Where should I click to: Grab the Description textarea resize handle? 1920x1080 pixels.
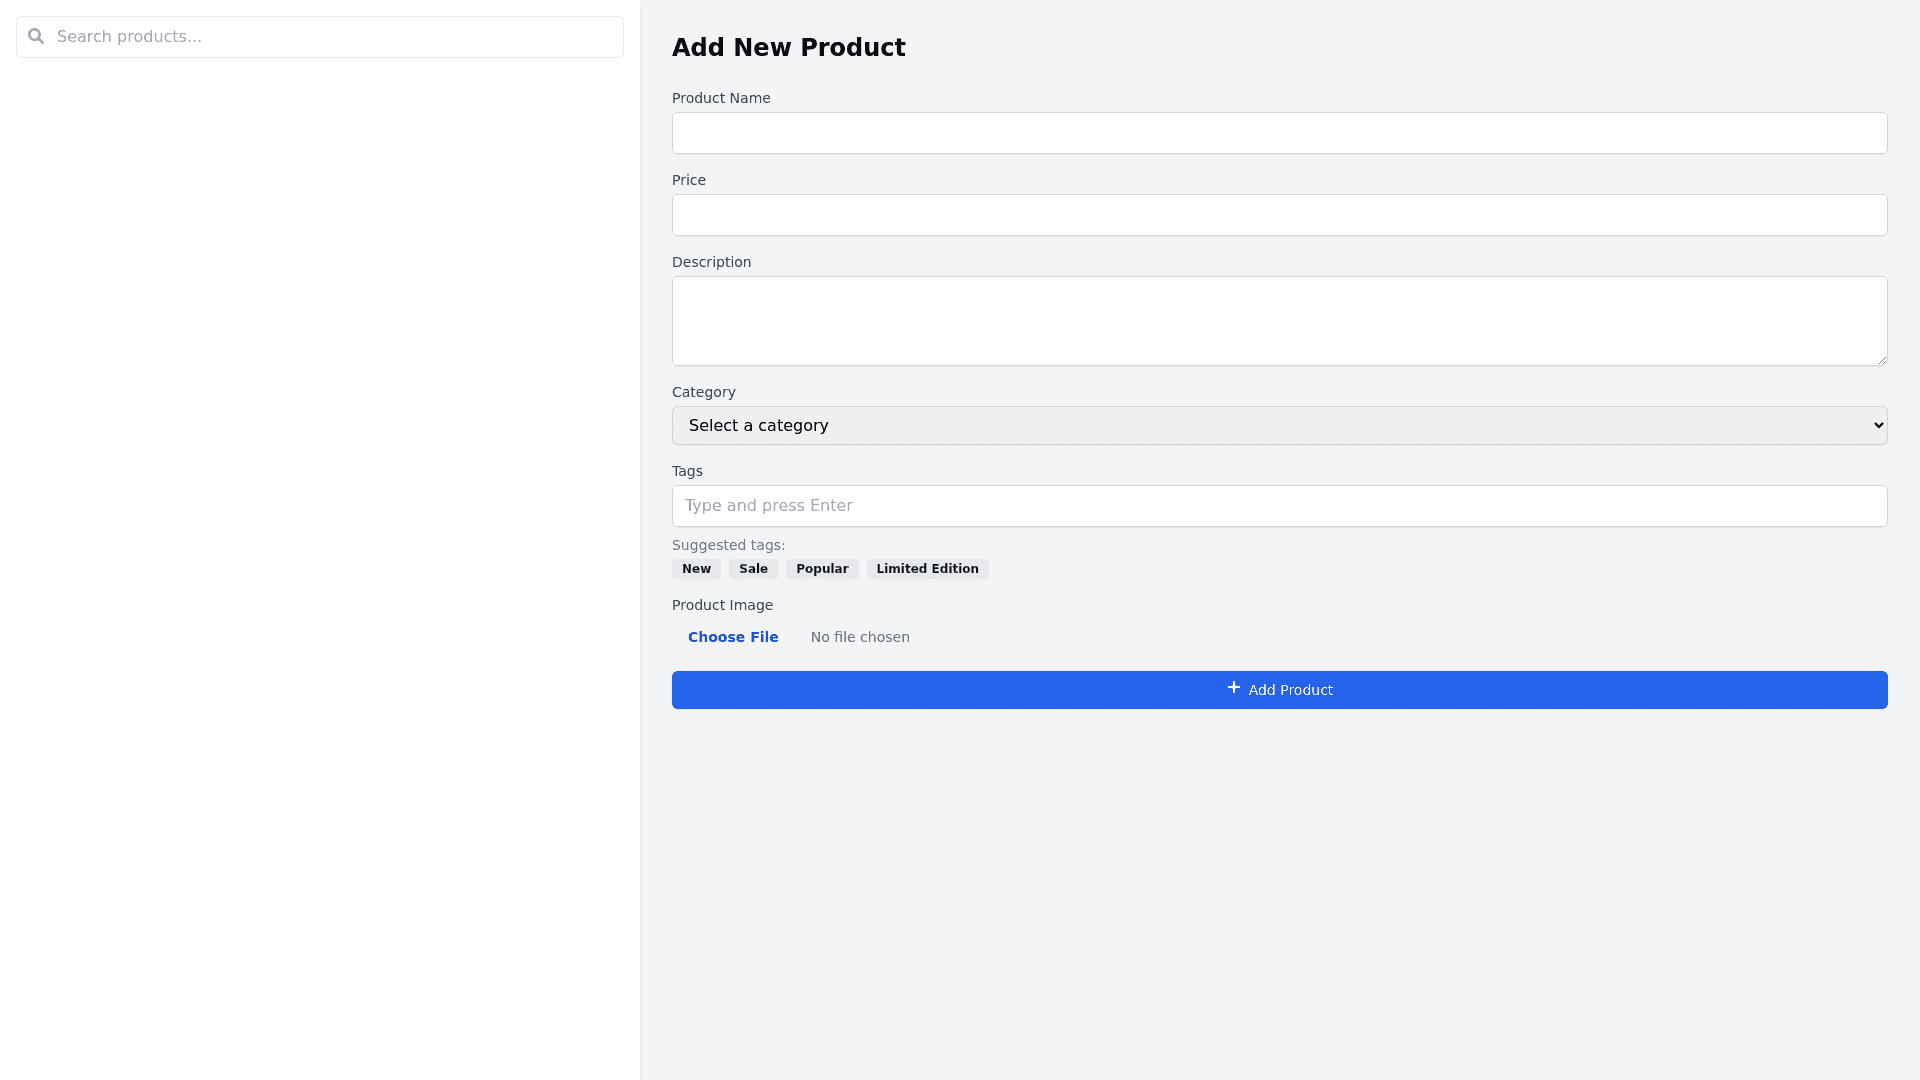tap(1881, 359)
